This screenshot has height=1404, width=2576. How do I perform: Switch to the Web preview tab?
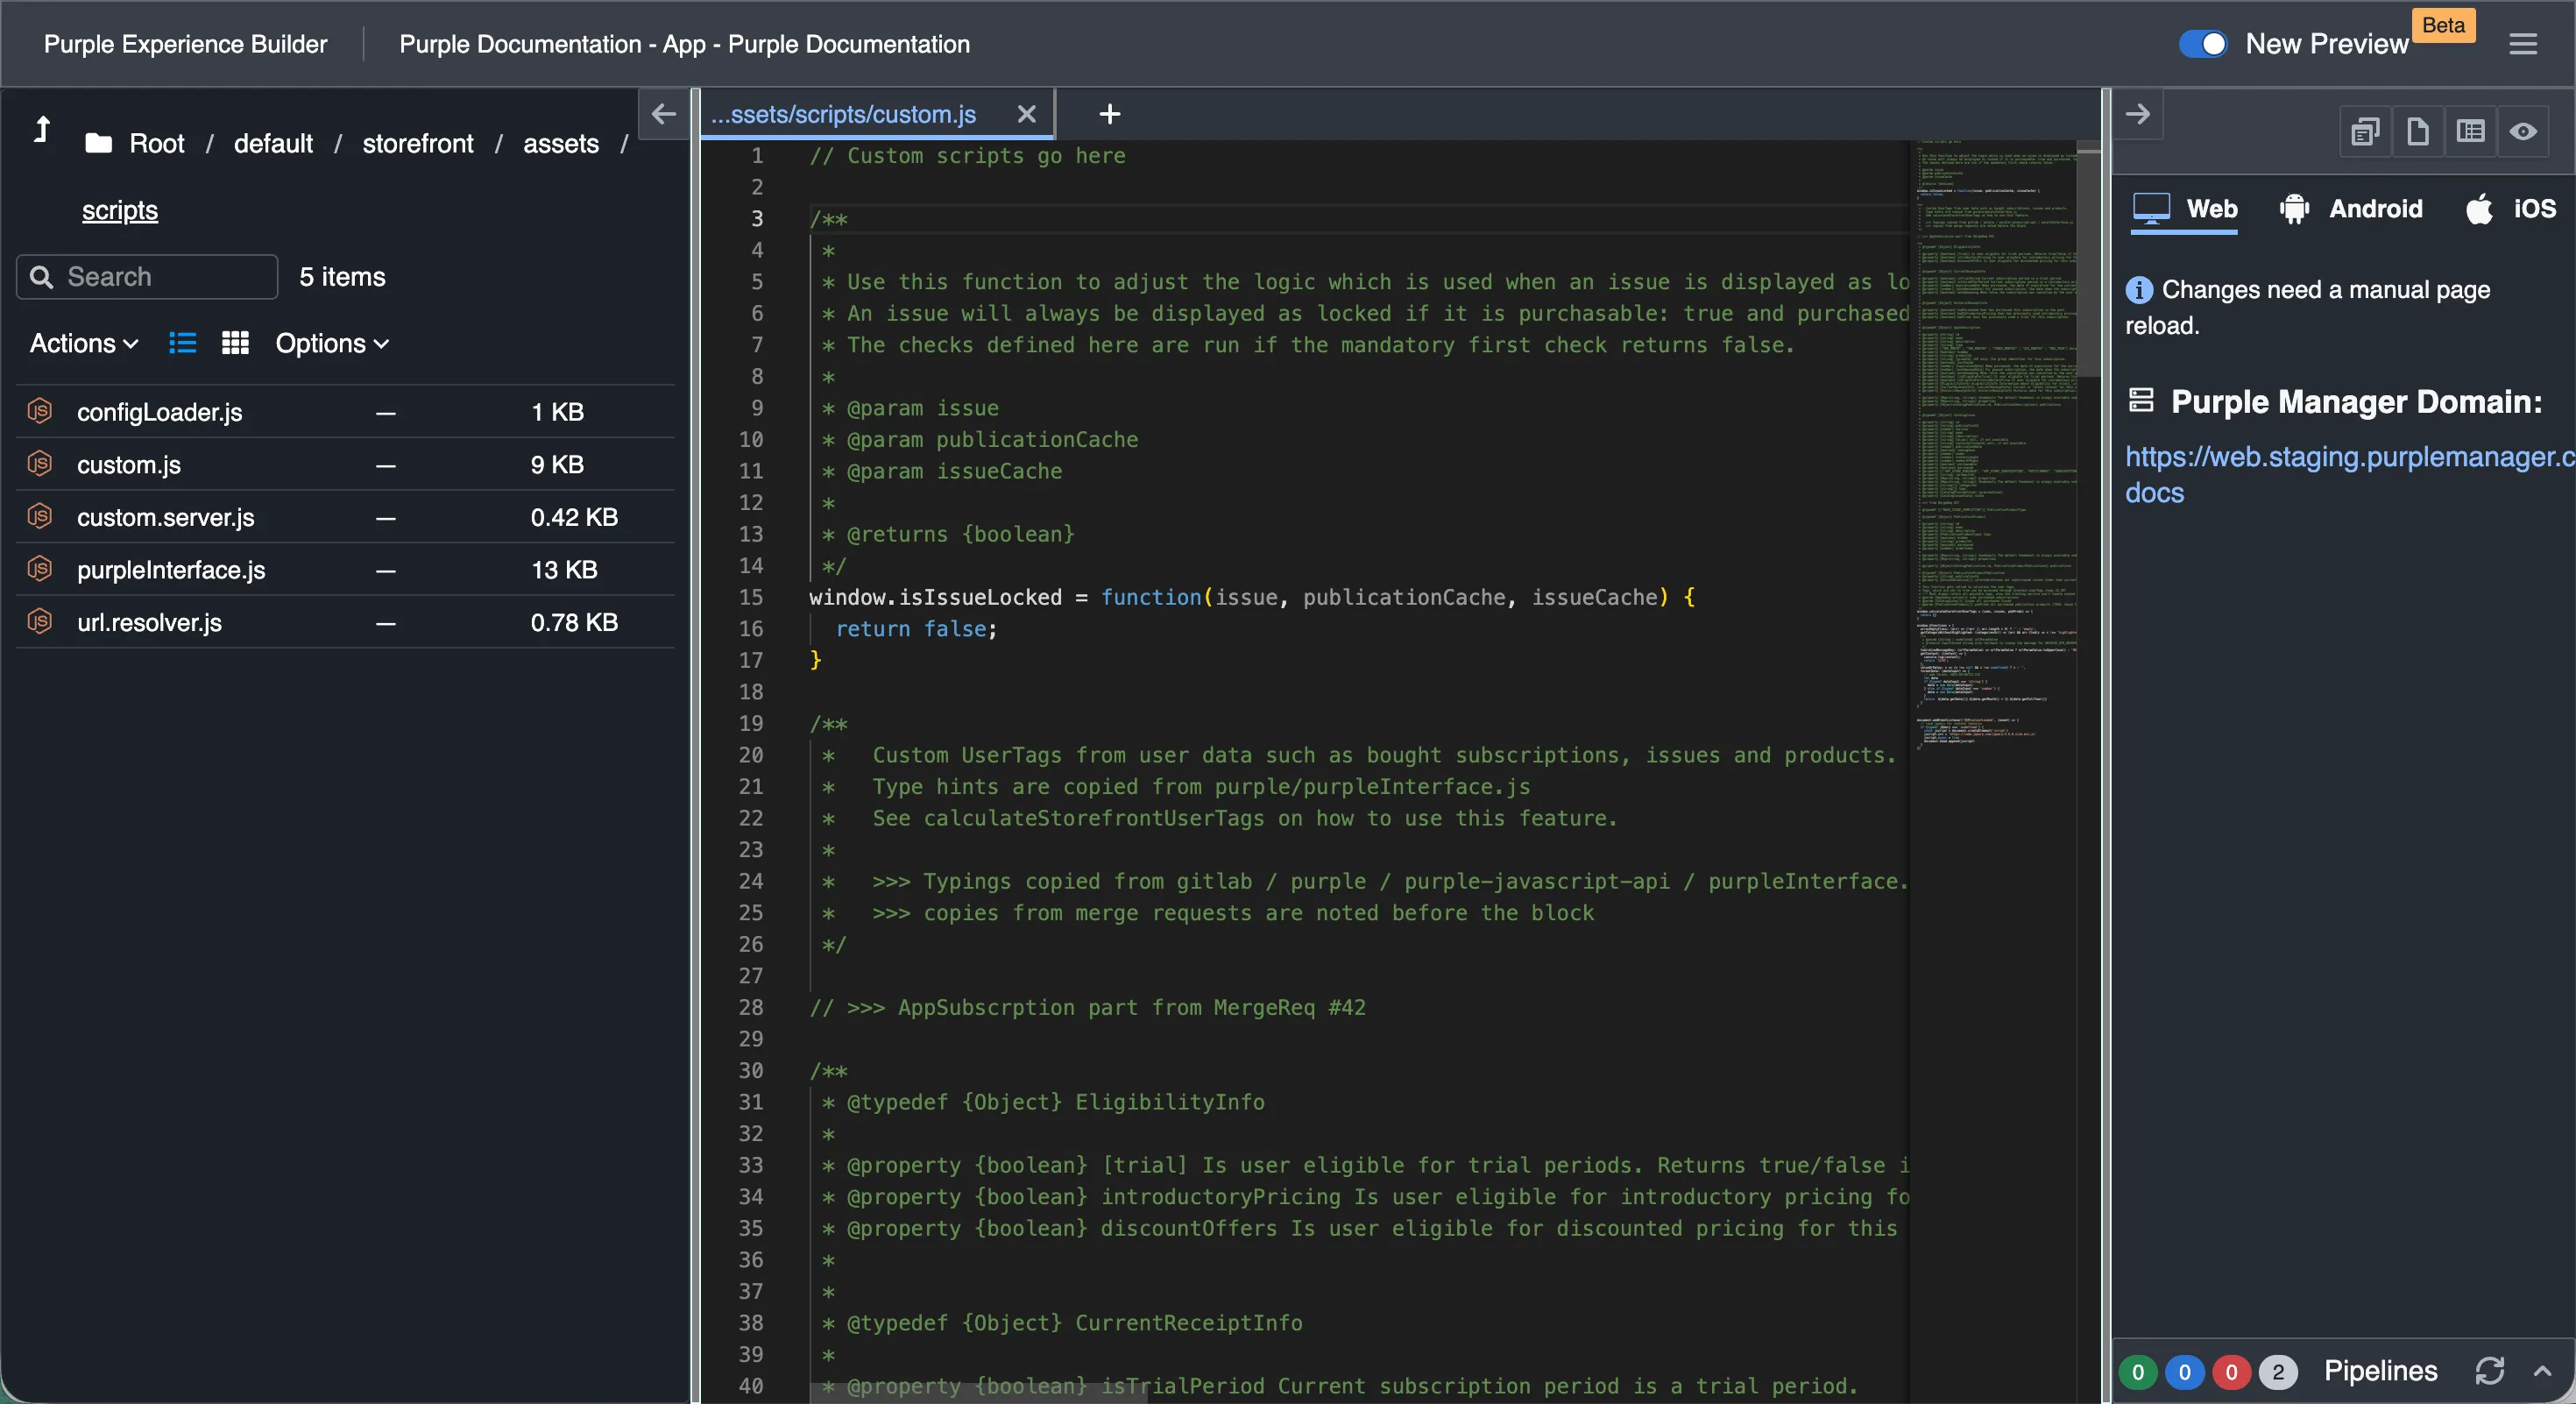point(2184,209)
